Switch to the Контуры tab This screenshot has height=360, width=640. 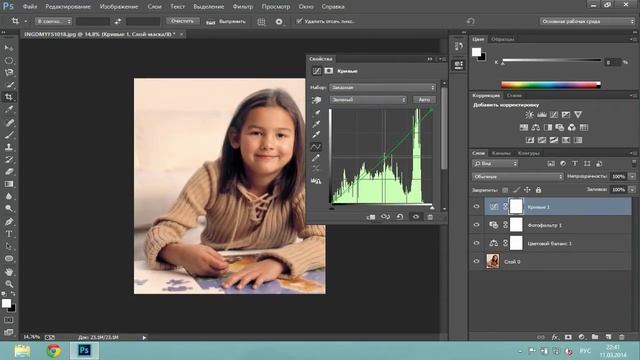pos(528,153)
